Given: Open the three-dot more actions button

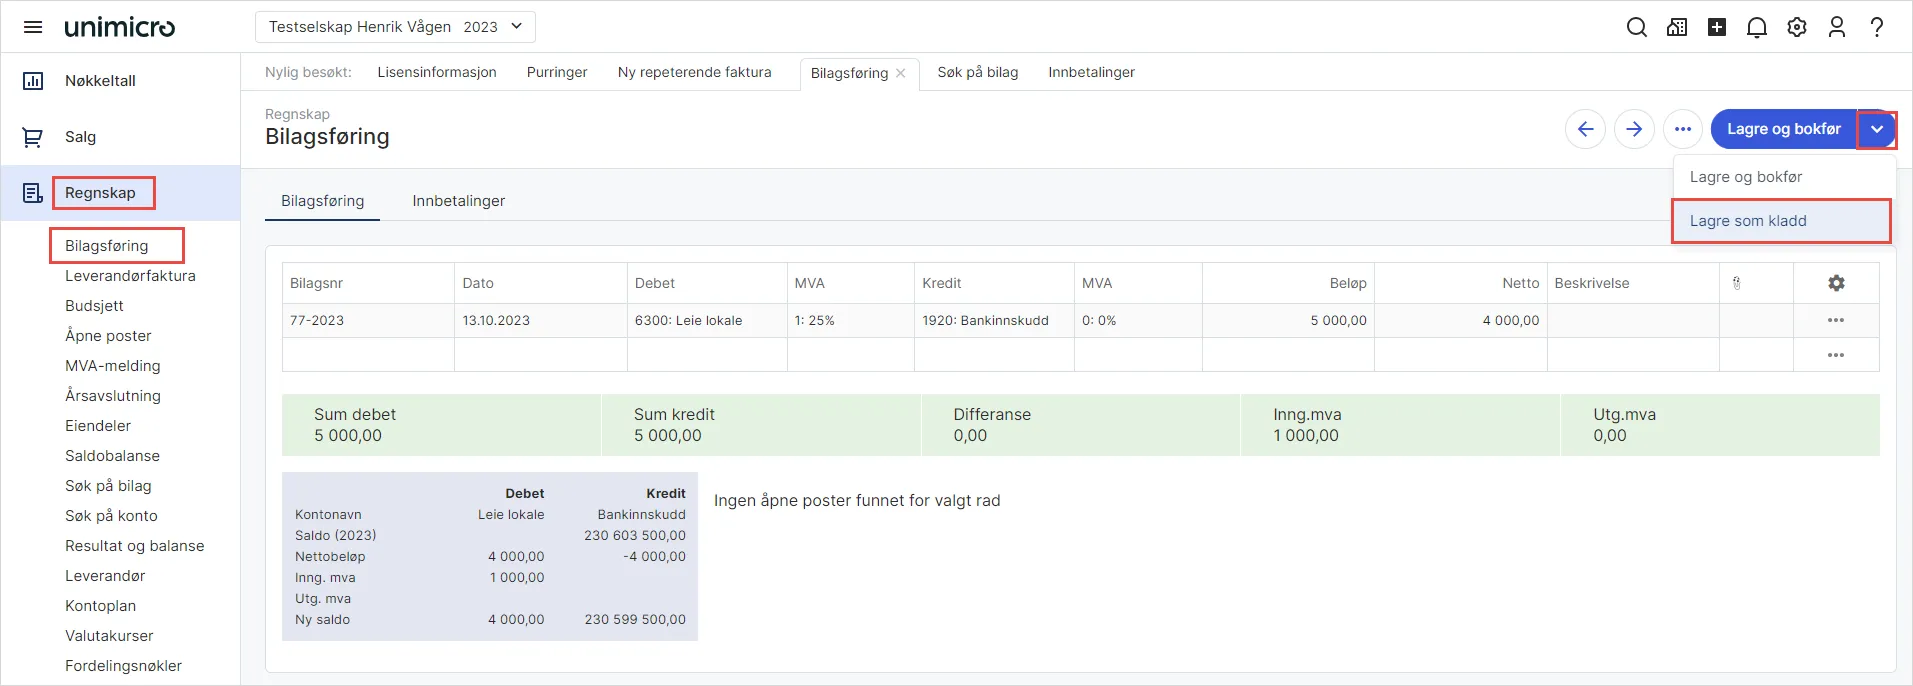Looking at the screenshot, I should click(1683, 129).
